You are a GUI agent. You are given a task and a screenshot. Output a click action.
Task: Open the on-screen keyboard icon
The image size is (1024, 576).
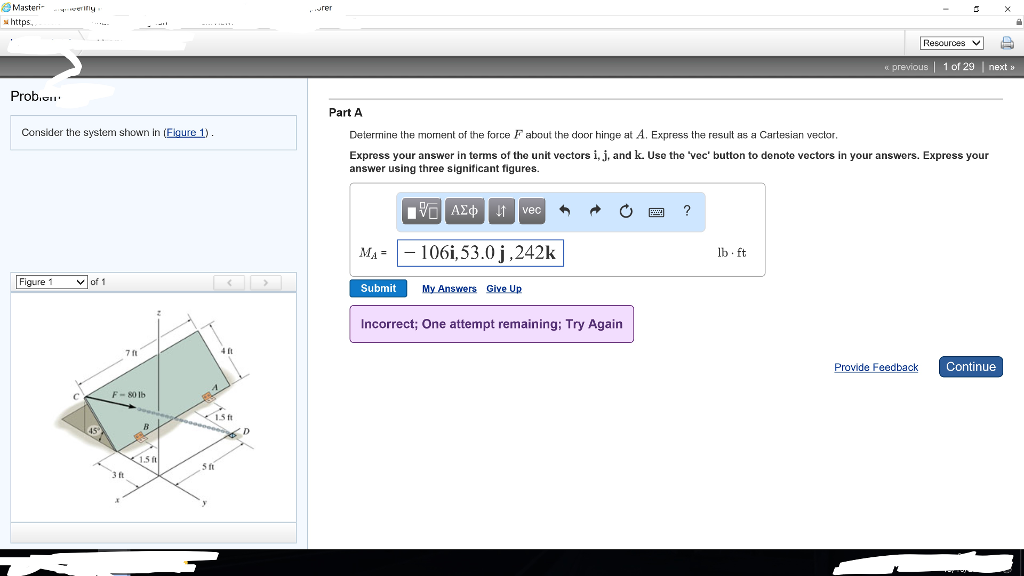click(656, 211)
